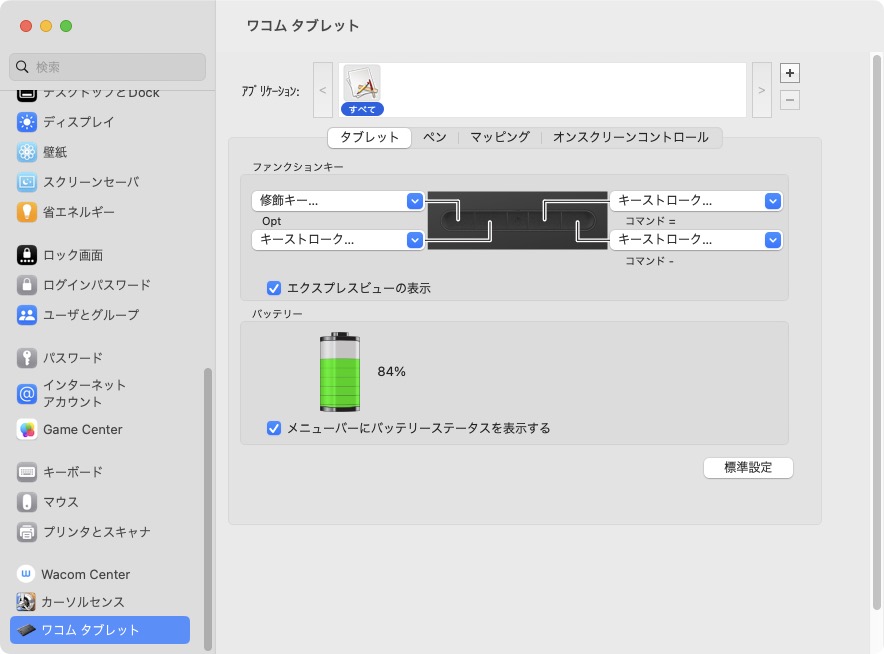Open キーストローク dropdown above コマンド =
Screen dimensions: 884x654
click(696, 201)
